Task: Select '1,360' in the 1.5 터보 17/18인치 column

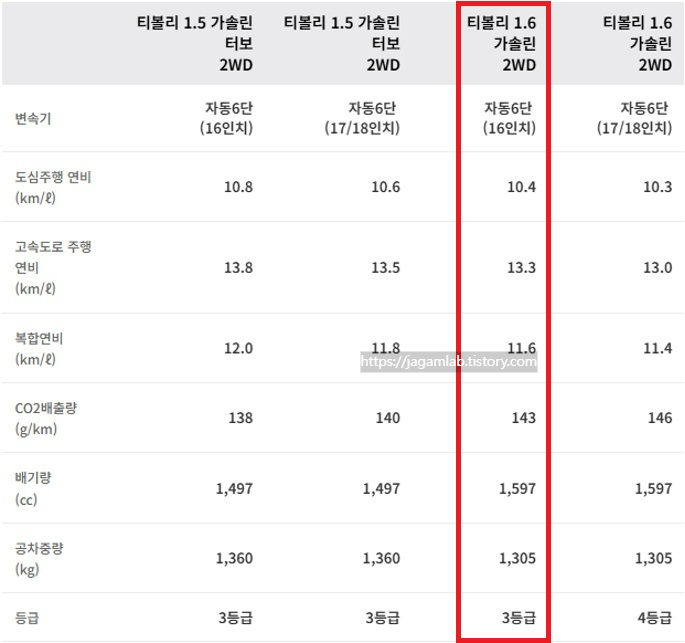Action: click(382, 558)
